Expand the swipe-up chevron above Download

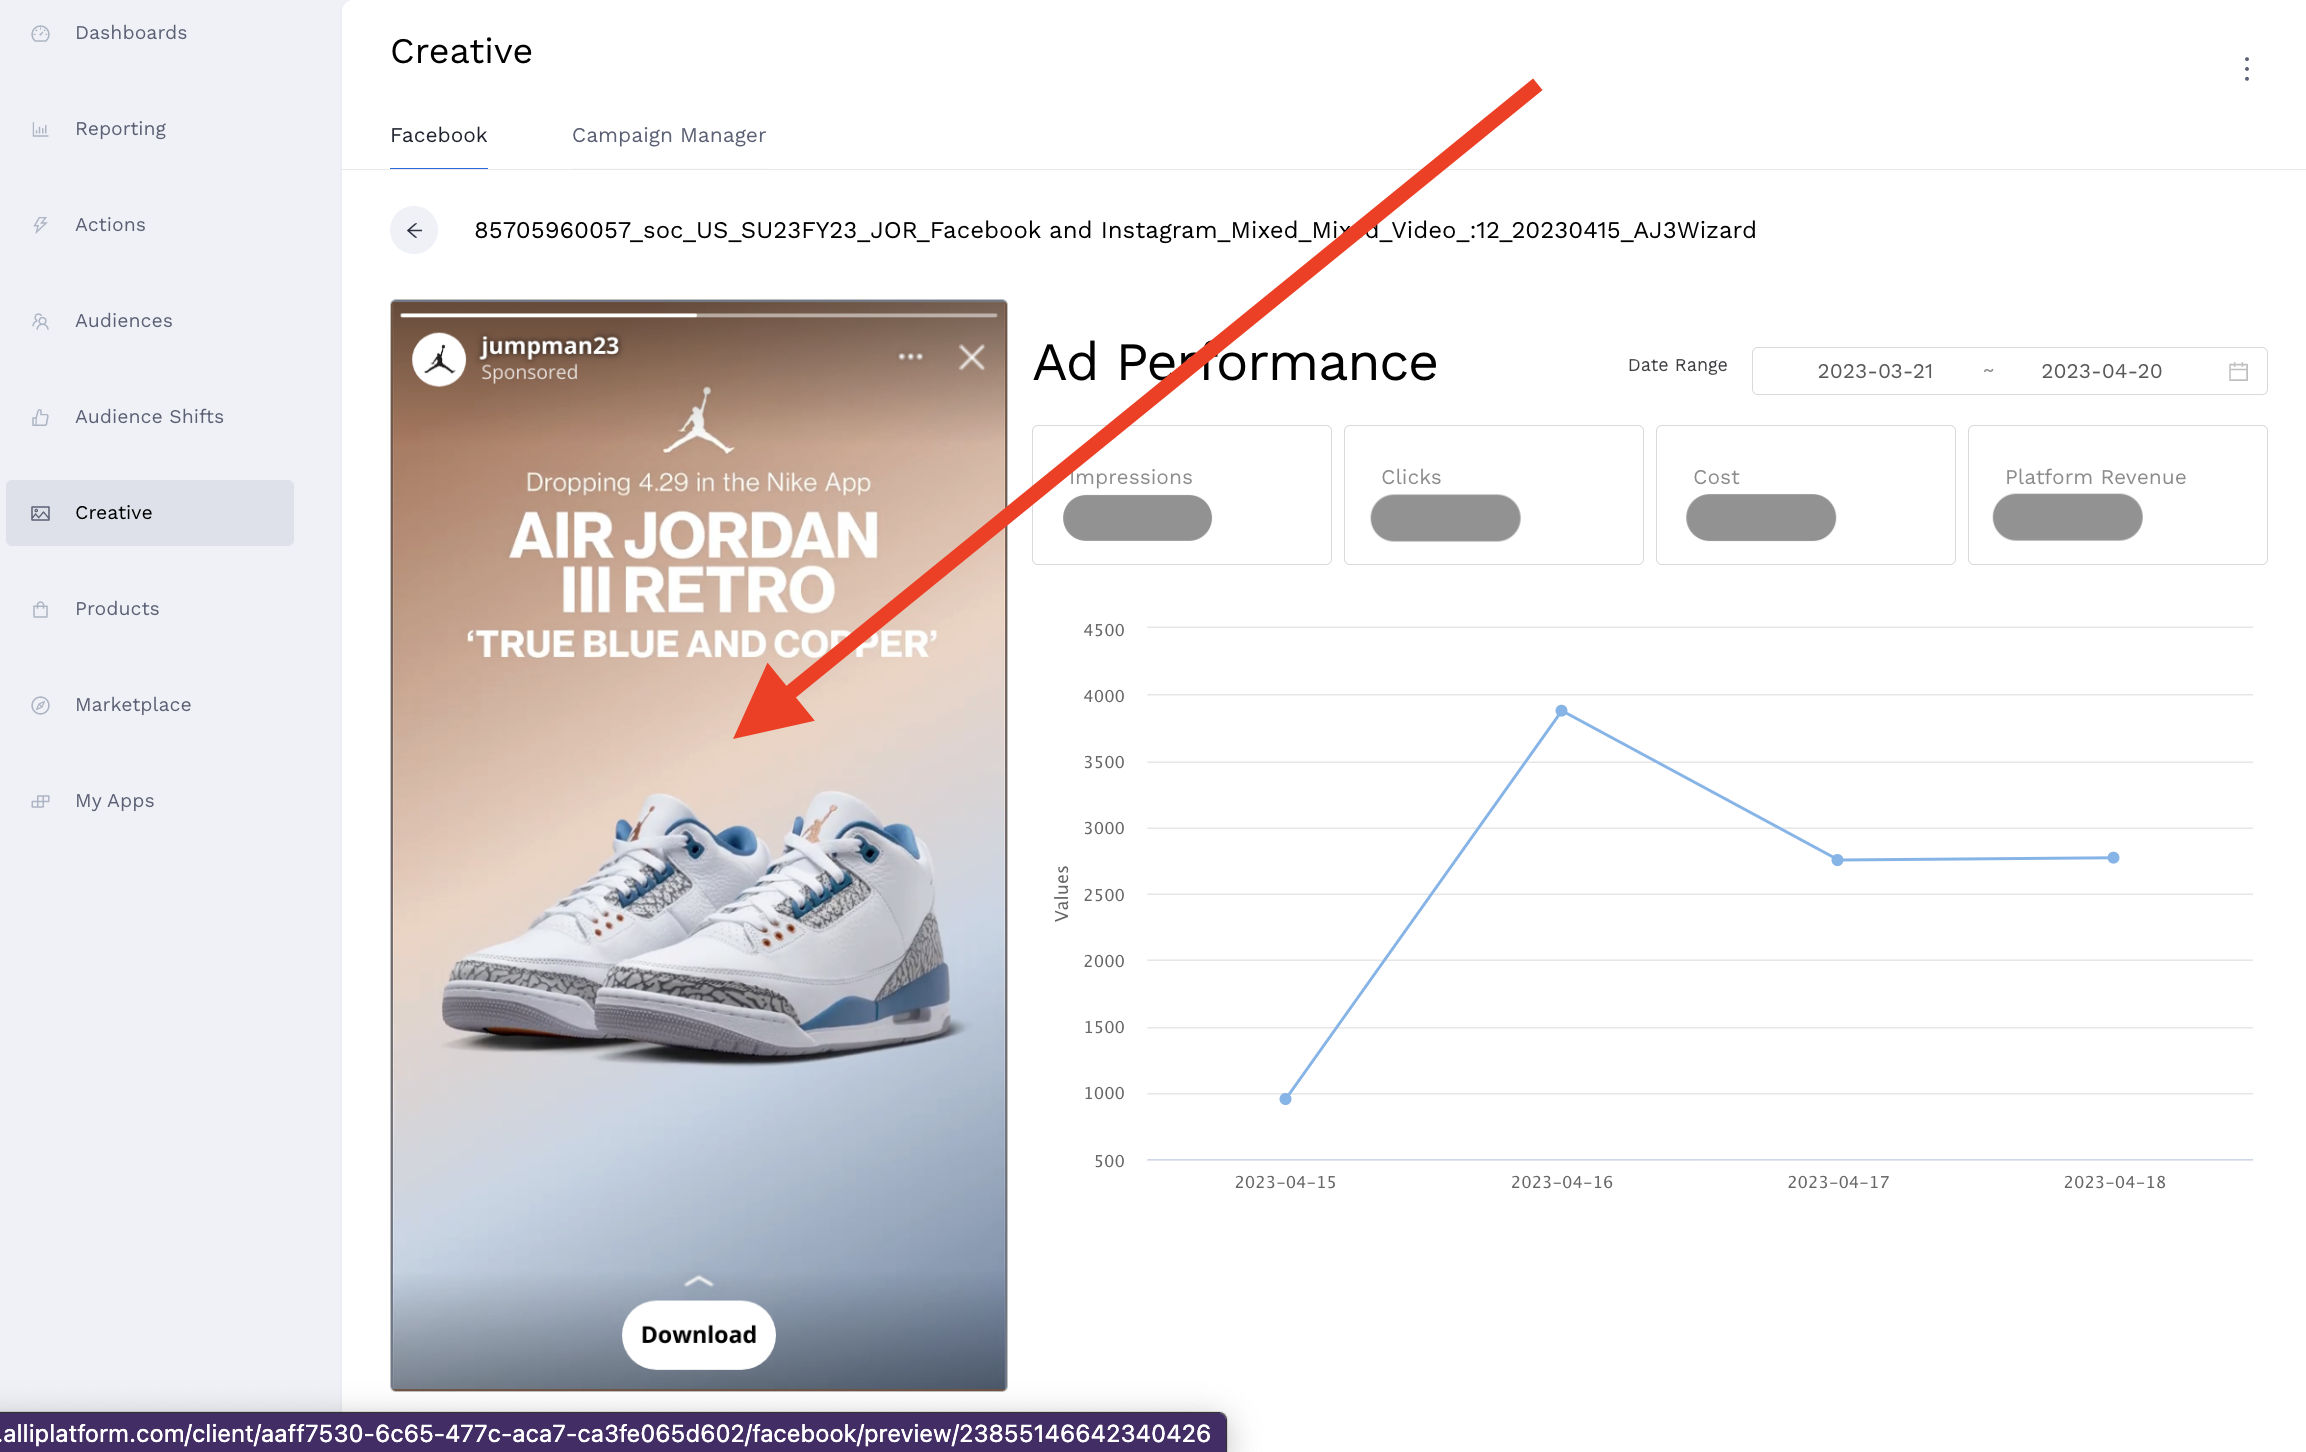[698, 1281]
